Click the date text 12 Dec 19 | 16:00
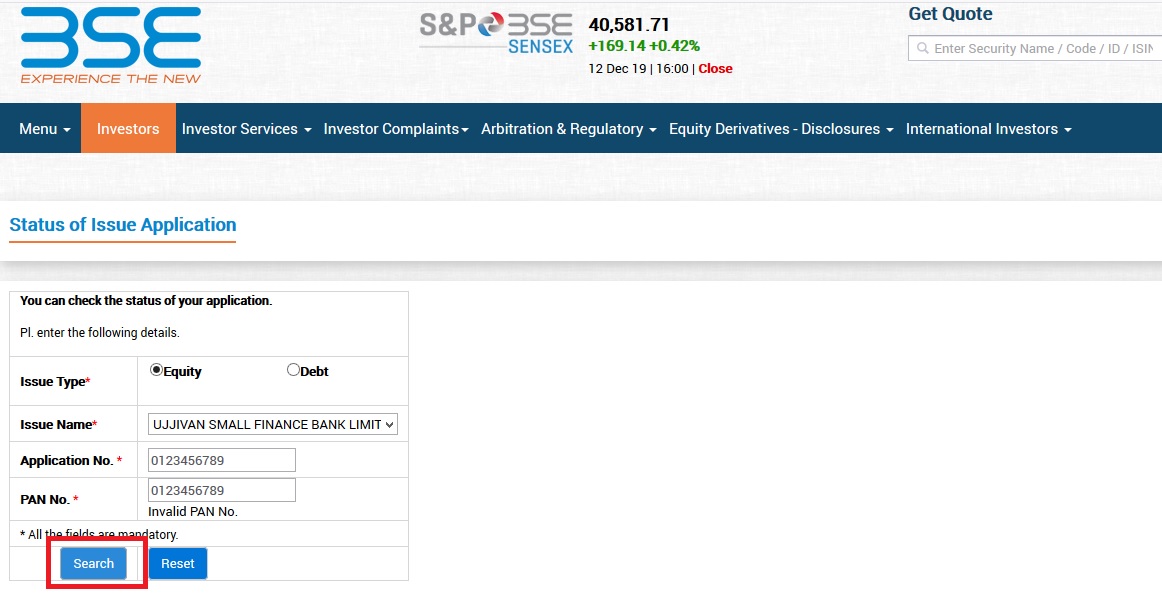This screenshot has height=595, width=1162. (639, 68)
